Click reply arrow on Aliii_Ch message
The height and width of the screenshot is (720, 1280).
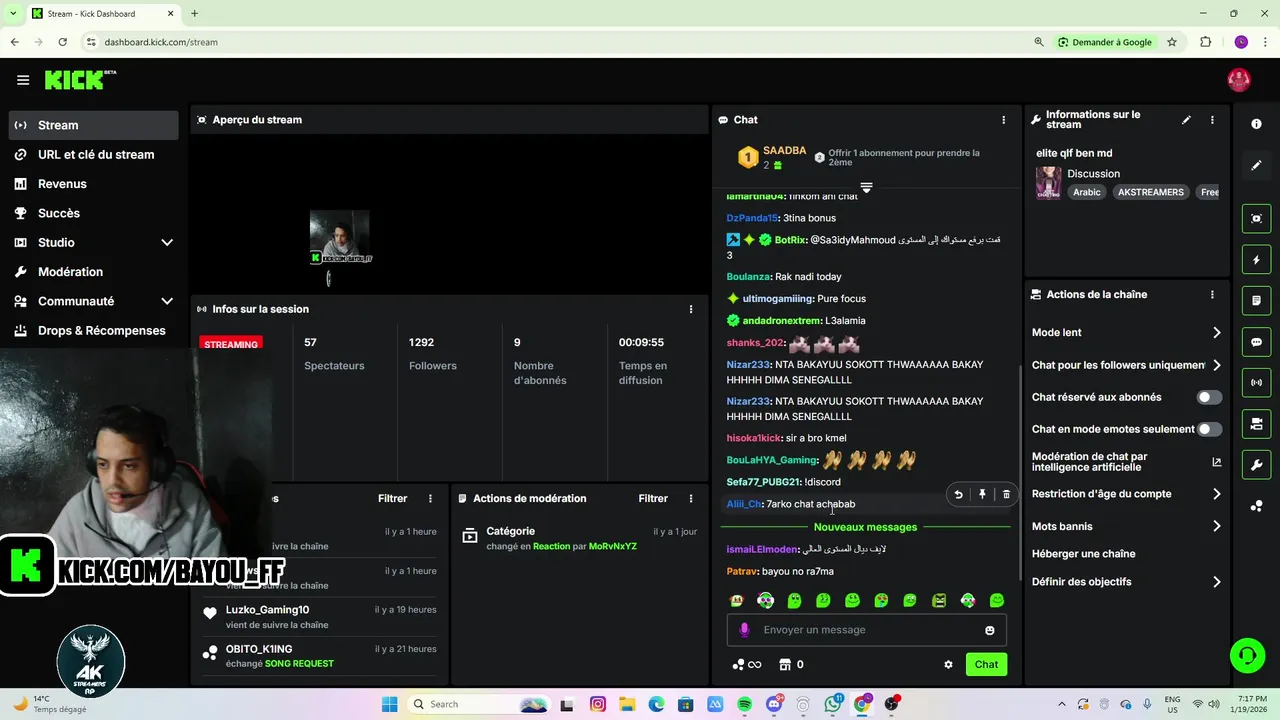pos(958,494)
